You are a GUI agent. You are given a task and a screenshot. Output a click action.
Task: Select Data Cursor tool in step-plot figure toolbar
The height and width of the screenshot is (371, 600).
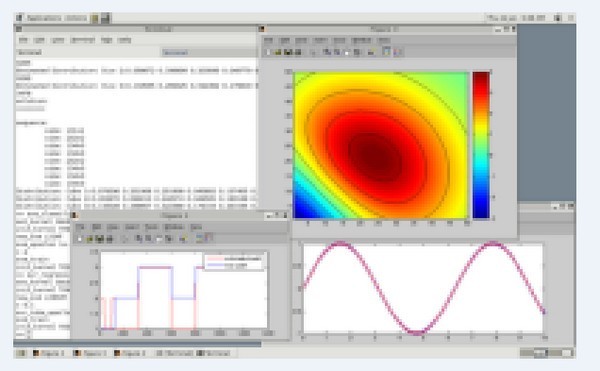183,239
